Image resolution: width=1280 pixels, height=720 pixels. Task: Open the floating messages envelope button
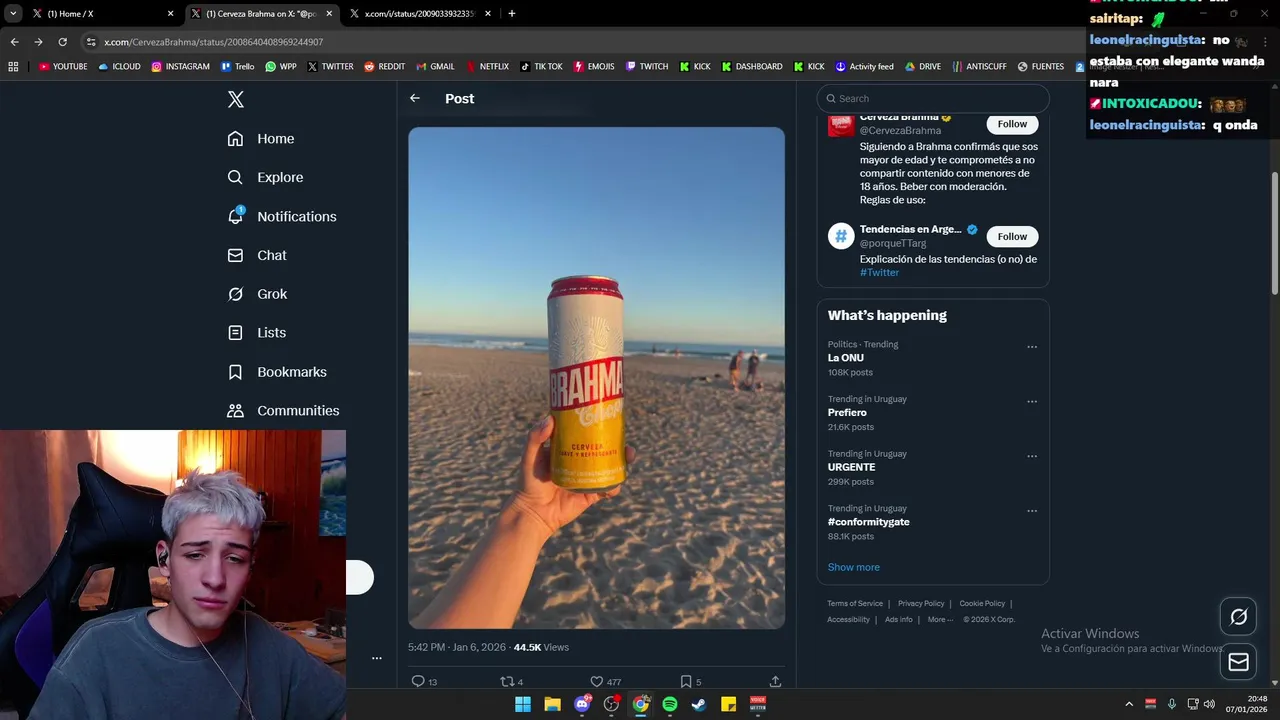click(x=1238, y=662)
